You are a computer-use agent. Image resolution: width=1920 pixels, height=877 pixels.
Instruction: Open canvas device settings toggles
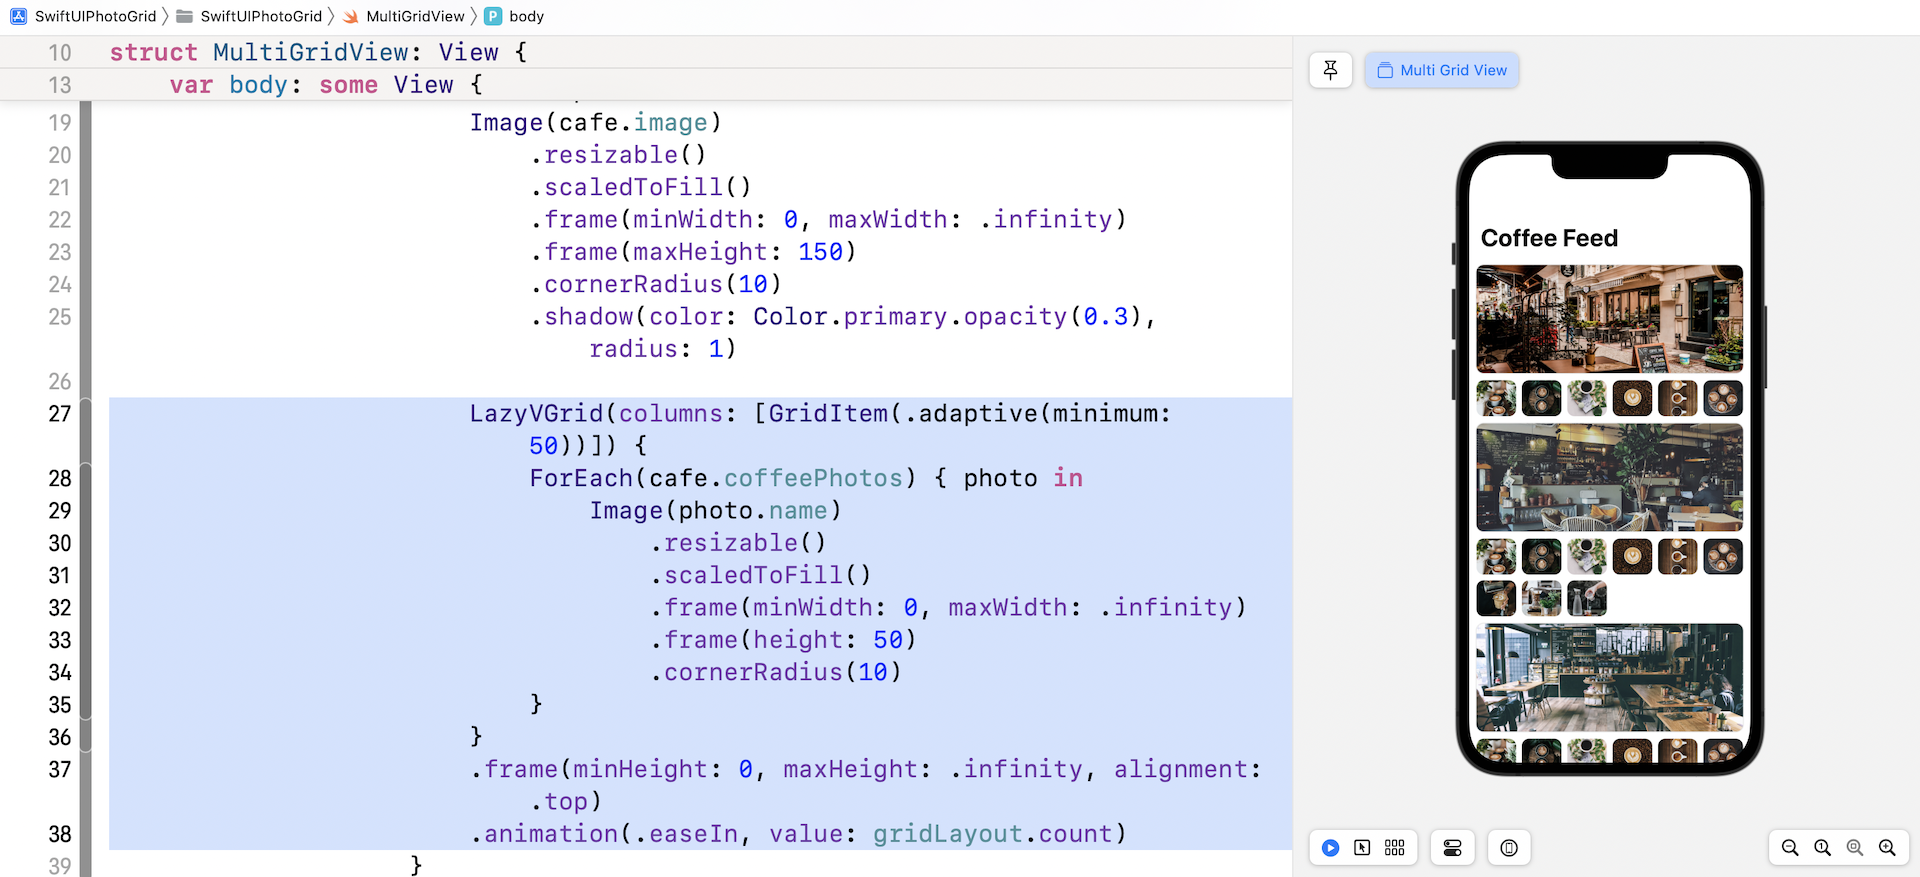[x=1452, y=848]
